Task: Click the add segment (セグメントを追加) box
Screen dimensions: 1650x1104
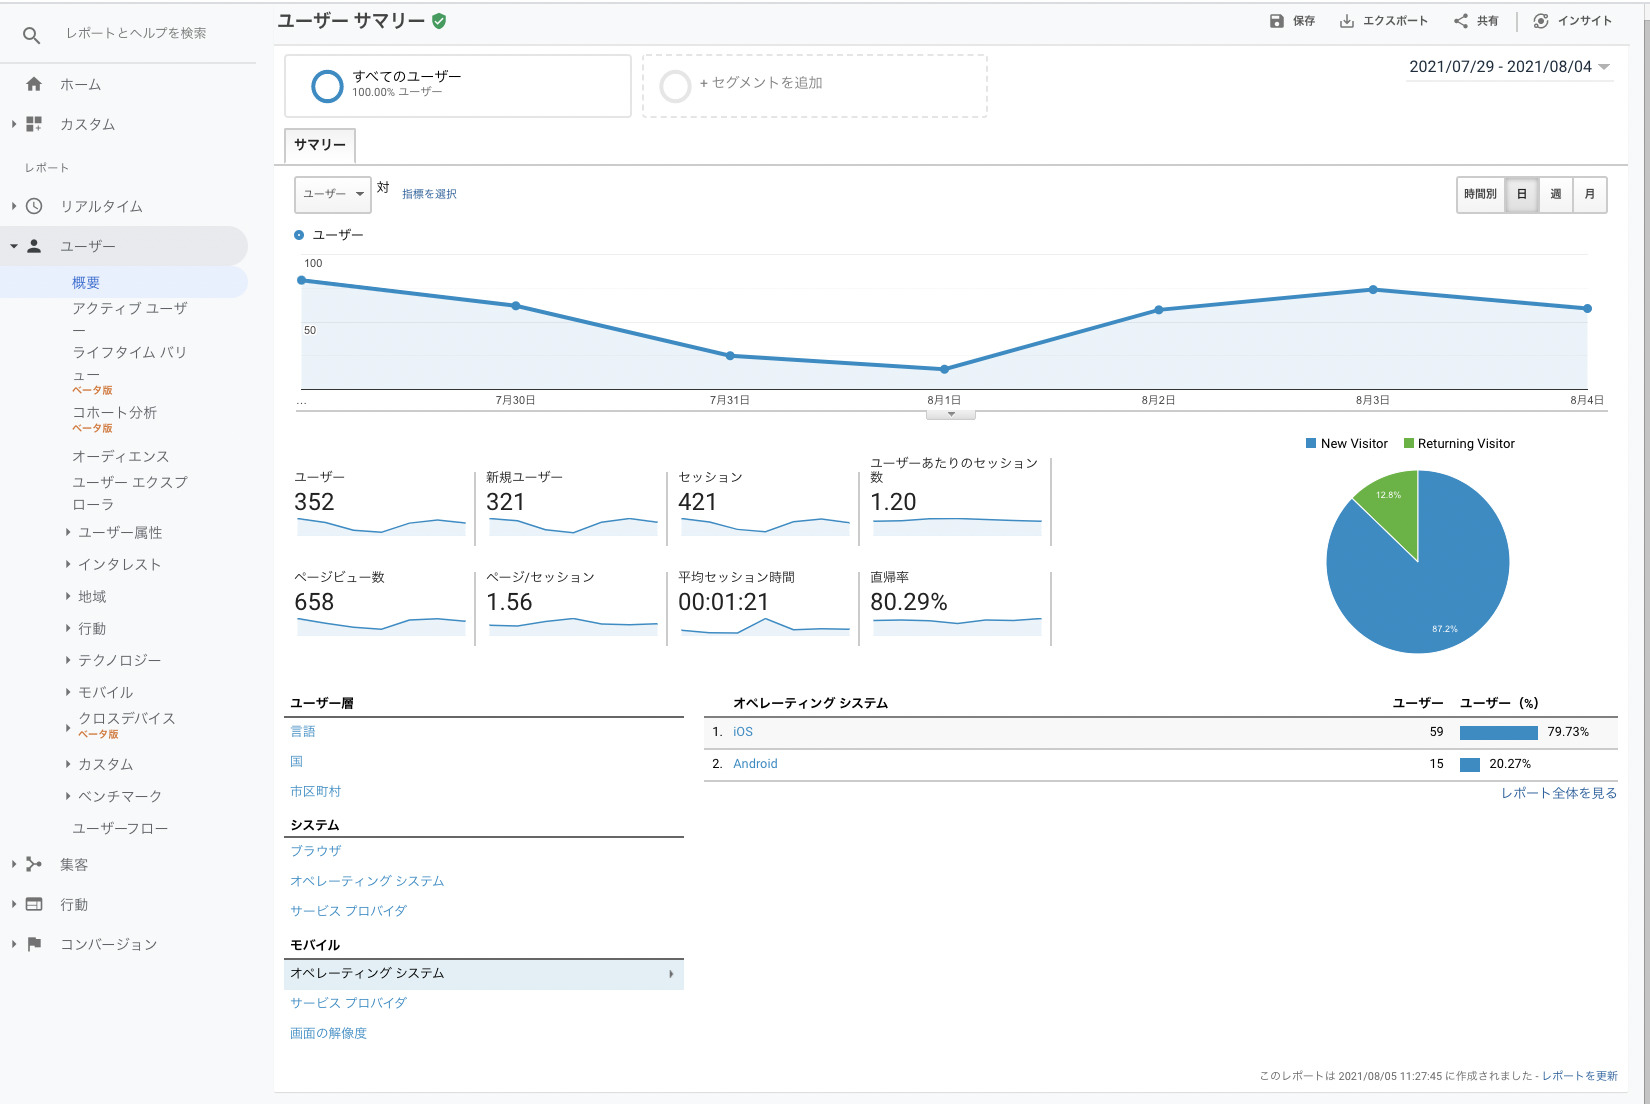Action: [814, 86]
